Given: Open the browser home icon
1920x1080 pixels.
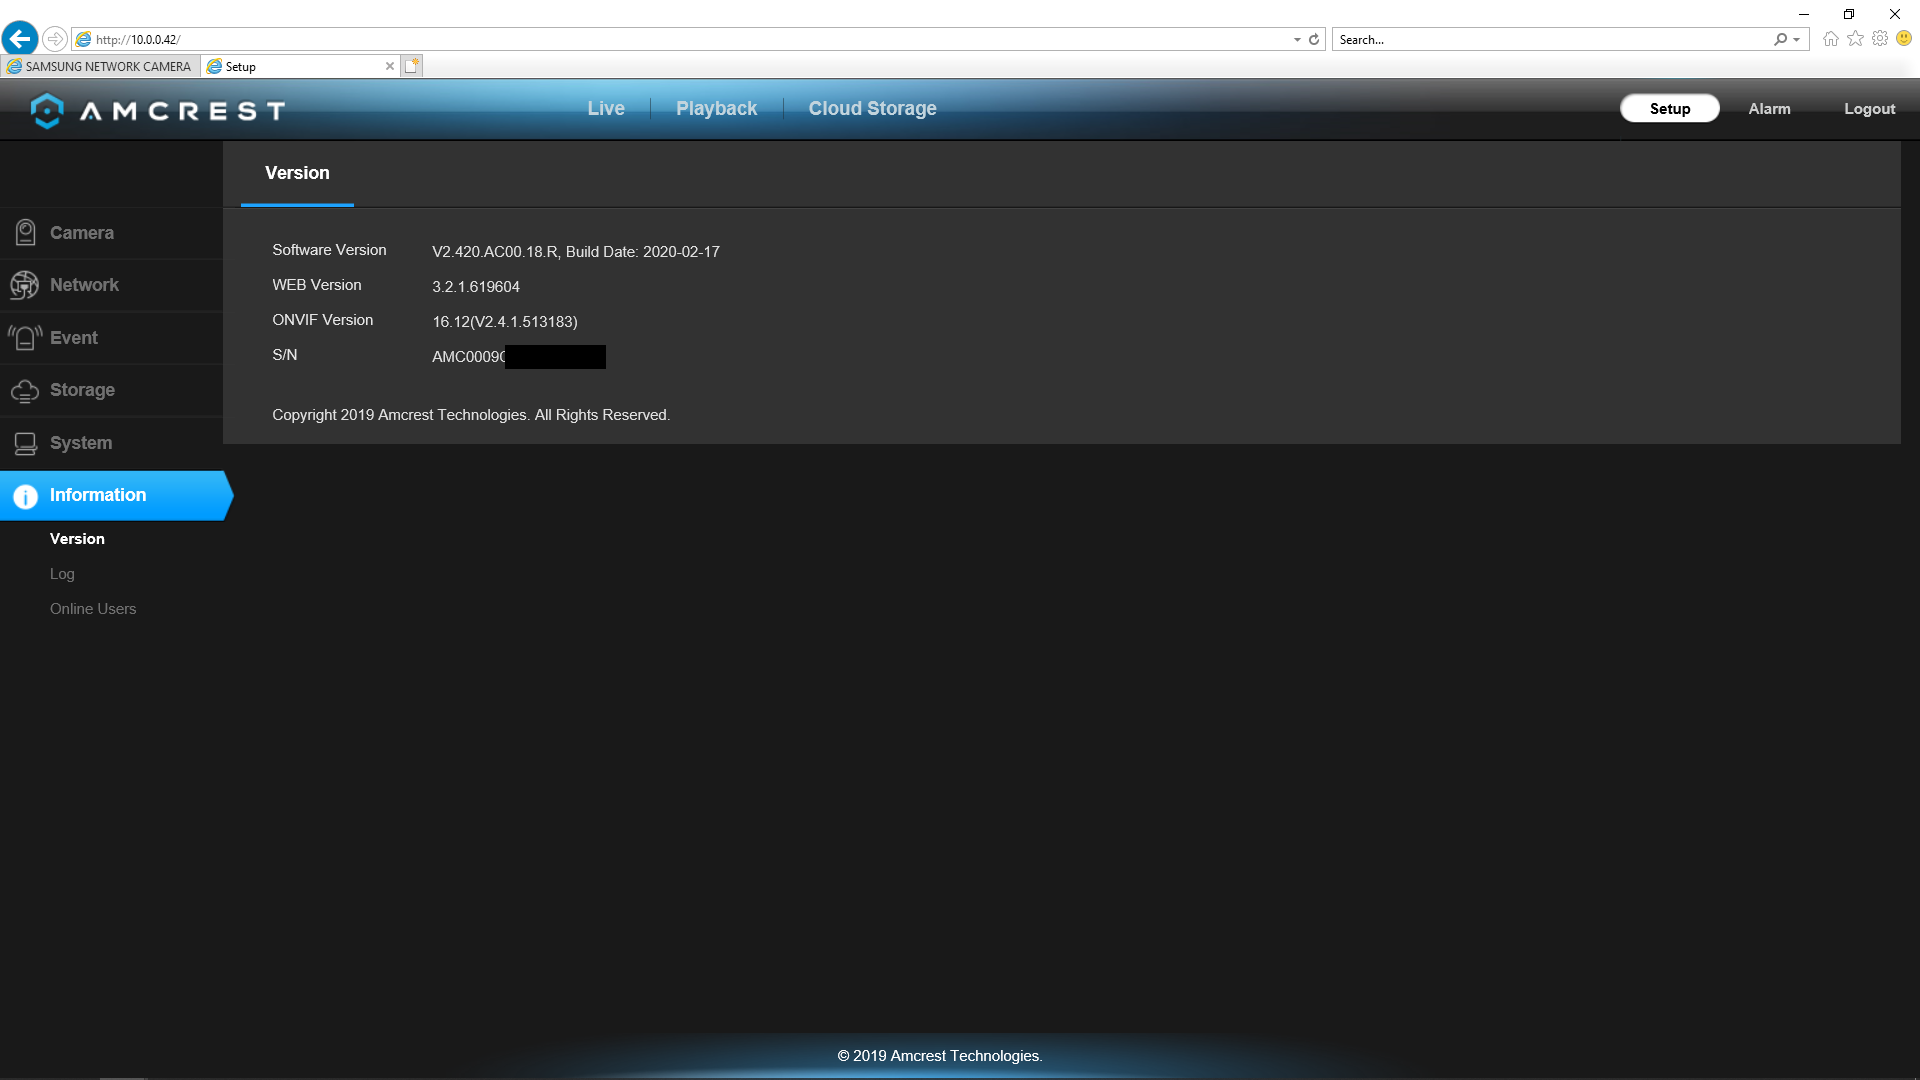Looking at the screenshot, I should coord(1830,39).
